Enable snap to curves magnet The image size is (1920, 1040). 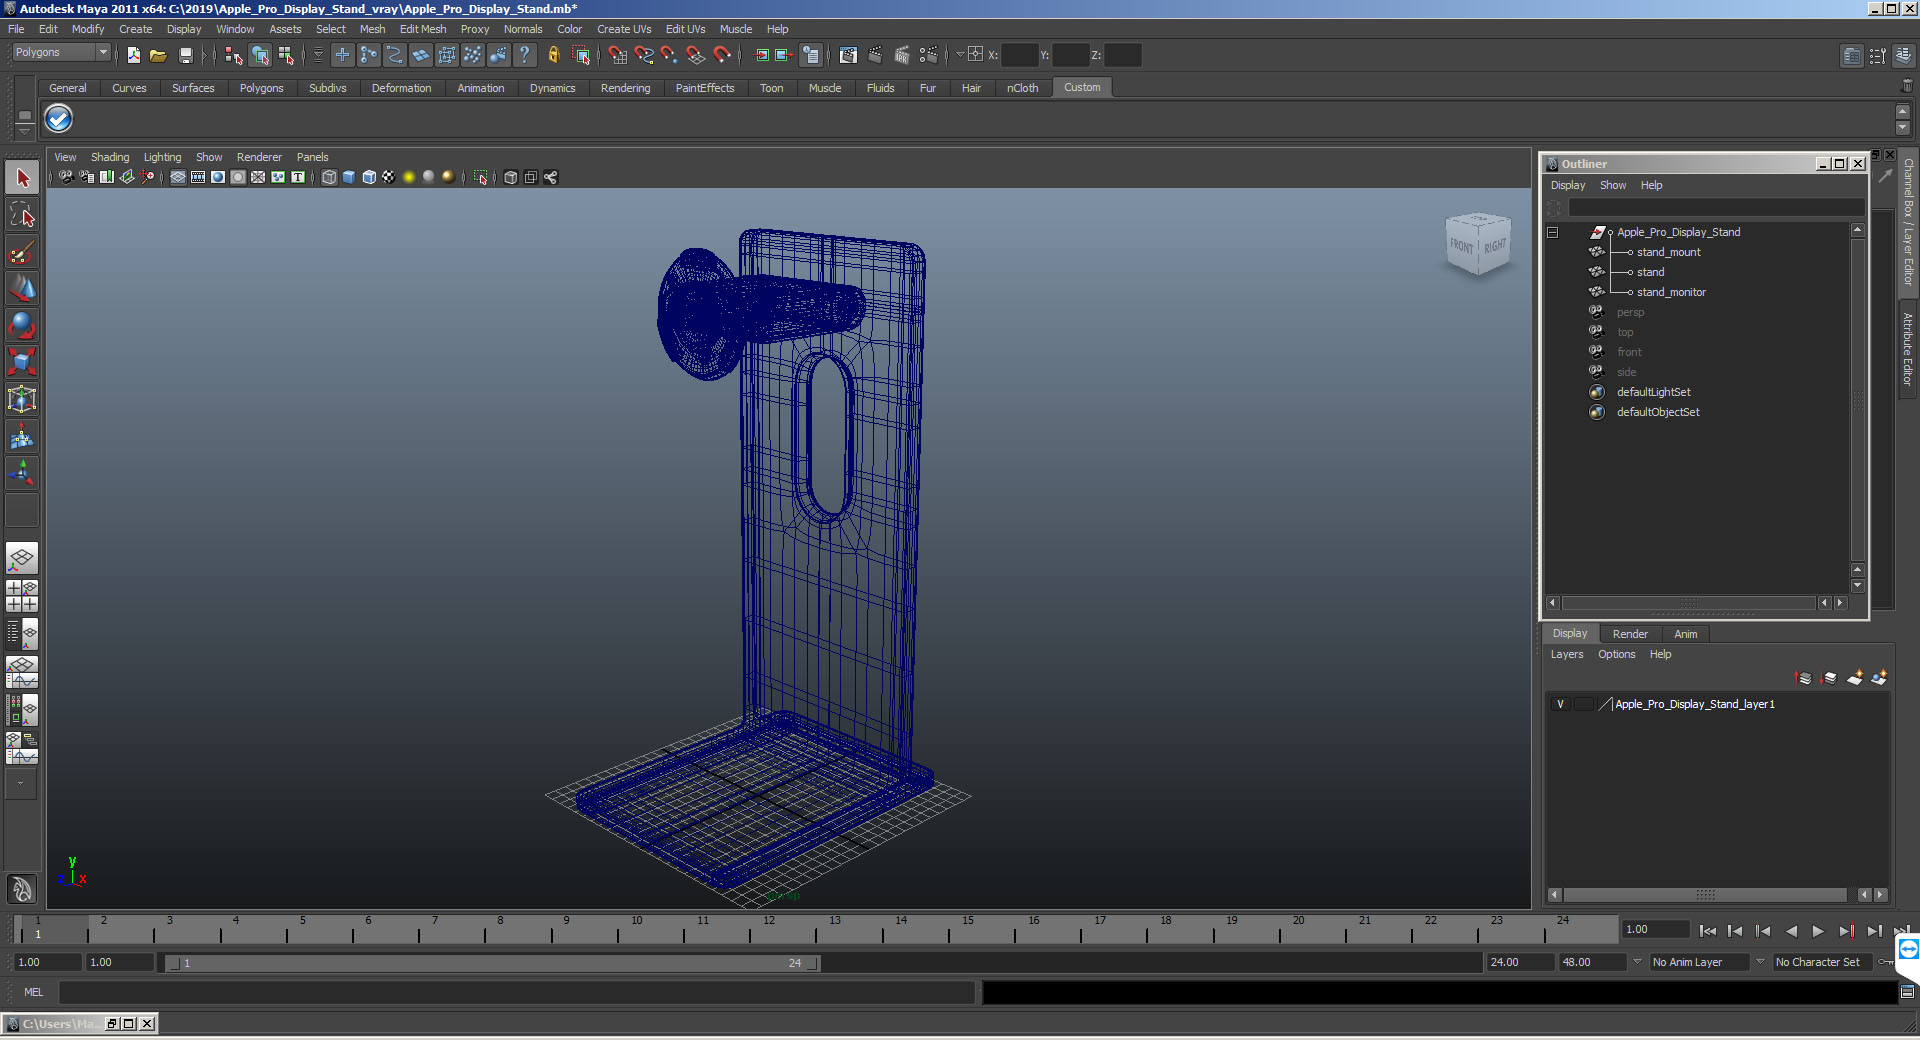tap(644, 55)
